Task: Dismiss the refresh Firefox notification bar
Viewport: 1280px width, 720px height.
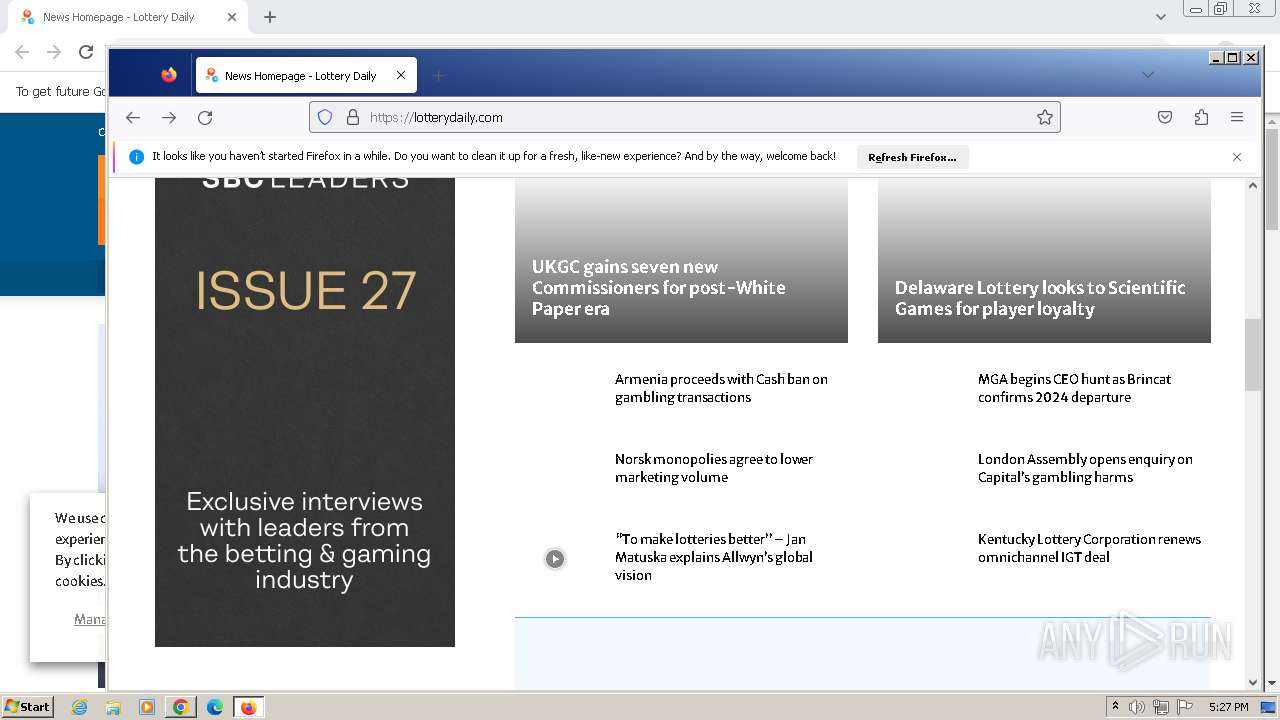Action: [x=1237, y=157]
